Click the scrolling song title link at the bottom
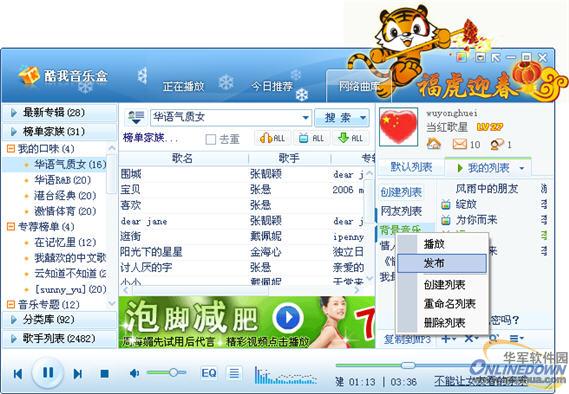This screenshot has width=569, height=394. pos(481,381)
